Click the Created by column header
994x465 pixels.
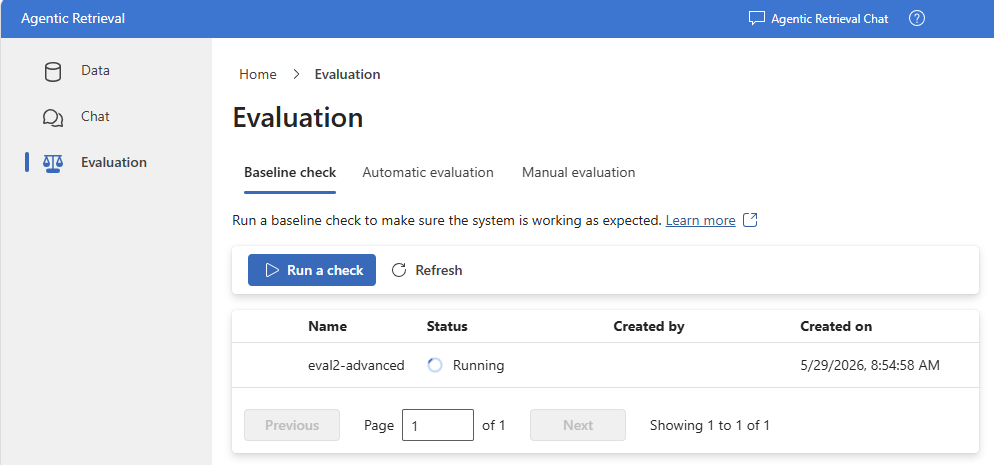(649, 326)
